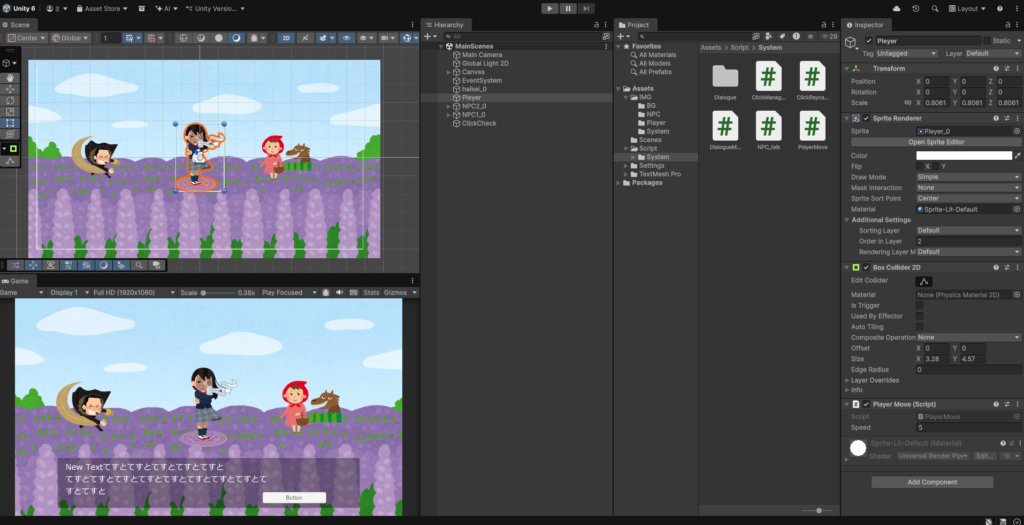Click the Add Component button
This screenshot has height=525, width=1024.
(931, 482)
